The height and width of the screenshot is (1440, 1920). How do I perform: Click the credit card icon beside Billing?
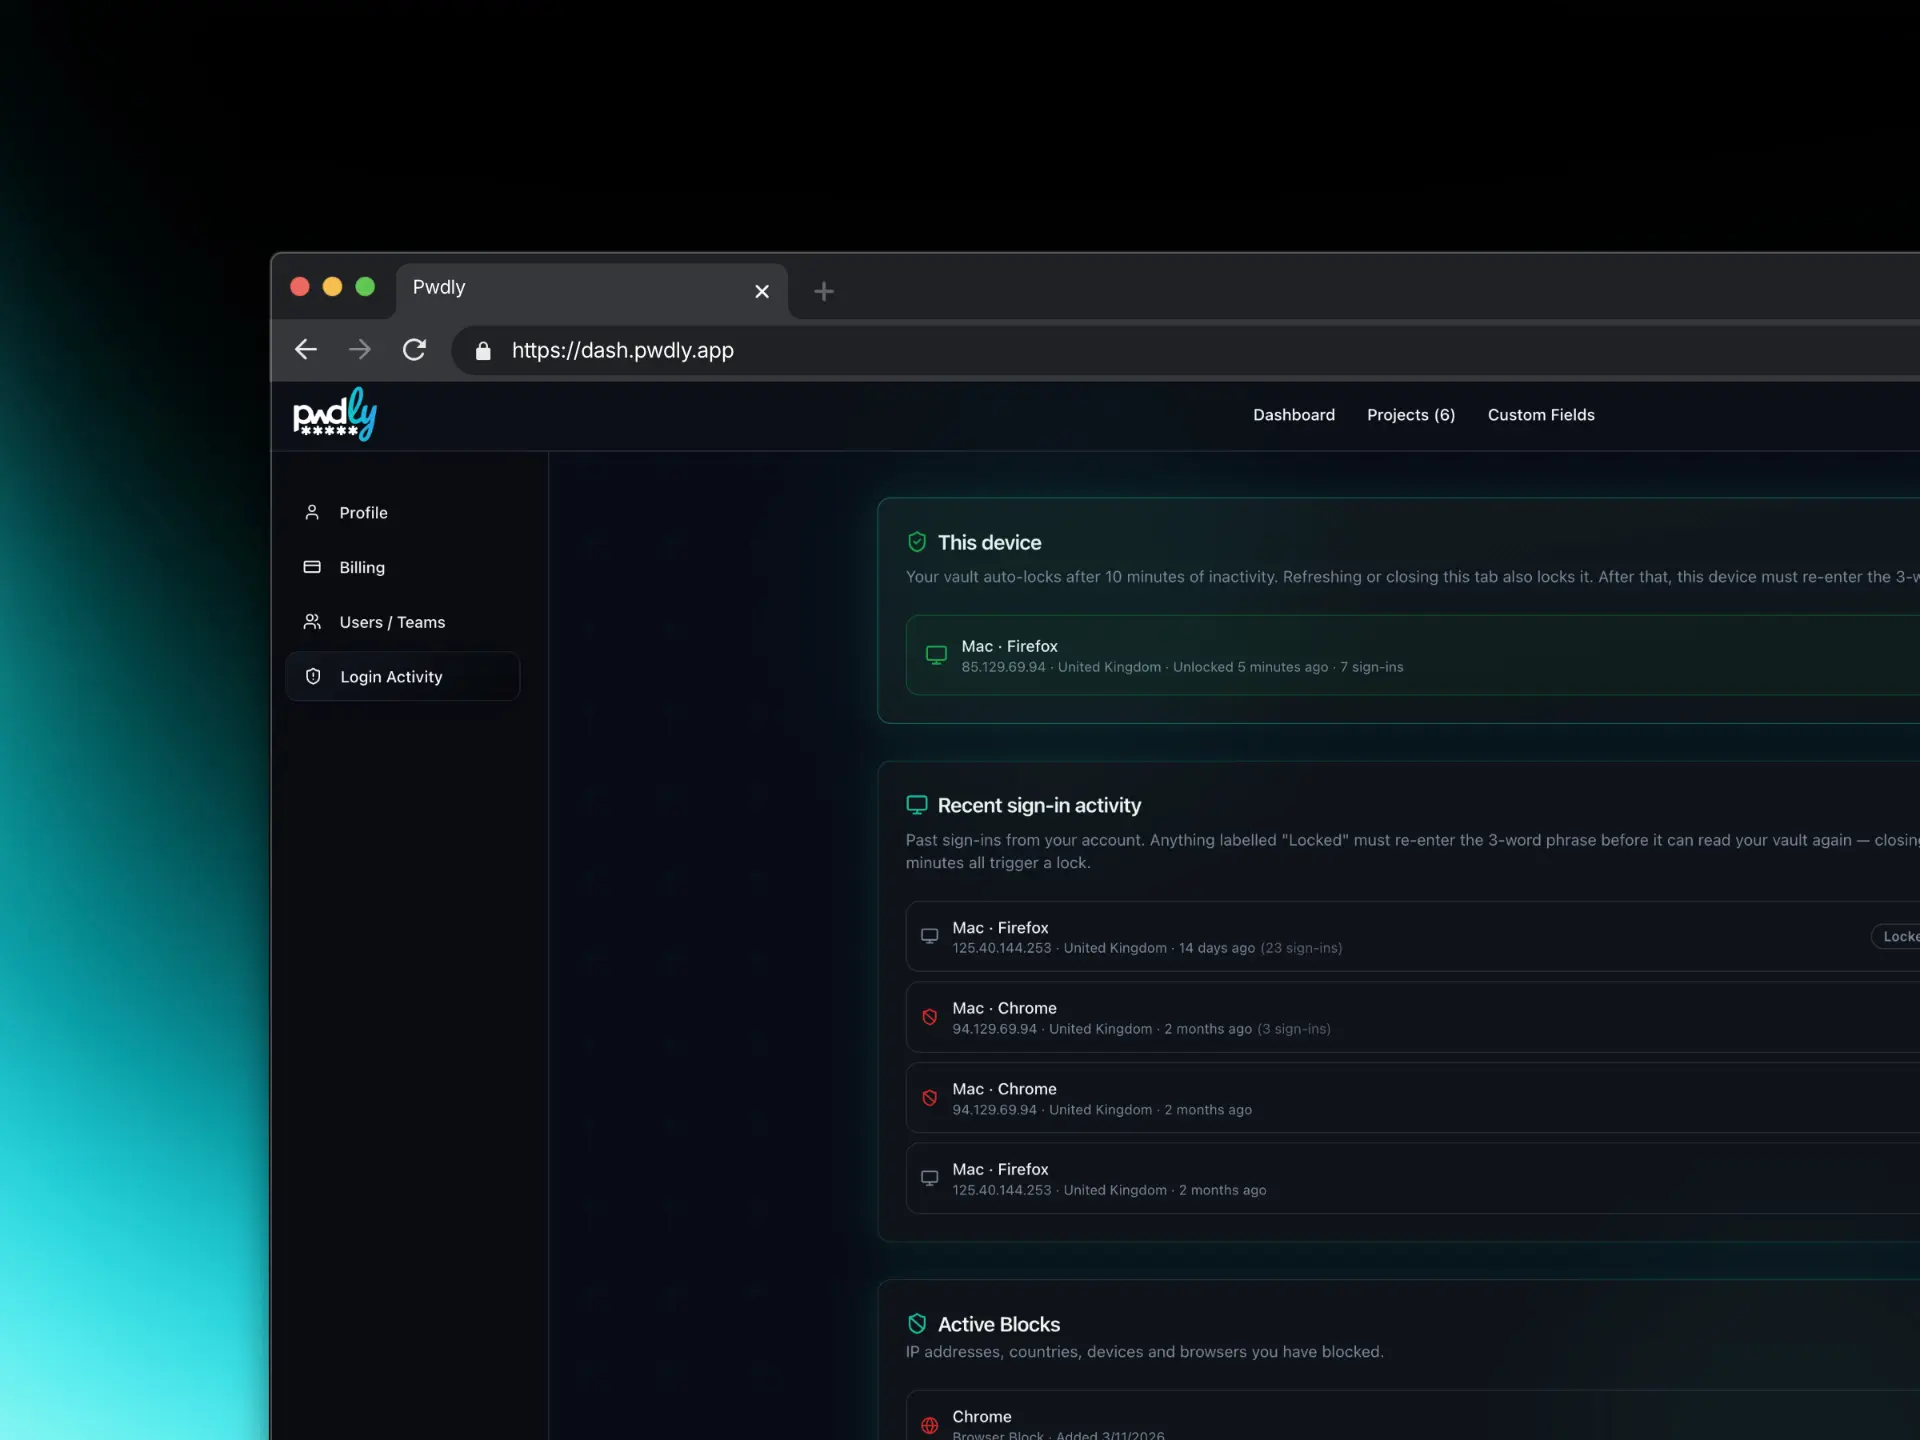coord(312,567)
